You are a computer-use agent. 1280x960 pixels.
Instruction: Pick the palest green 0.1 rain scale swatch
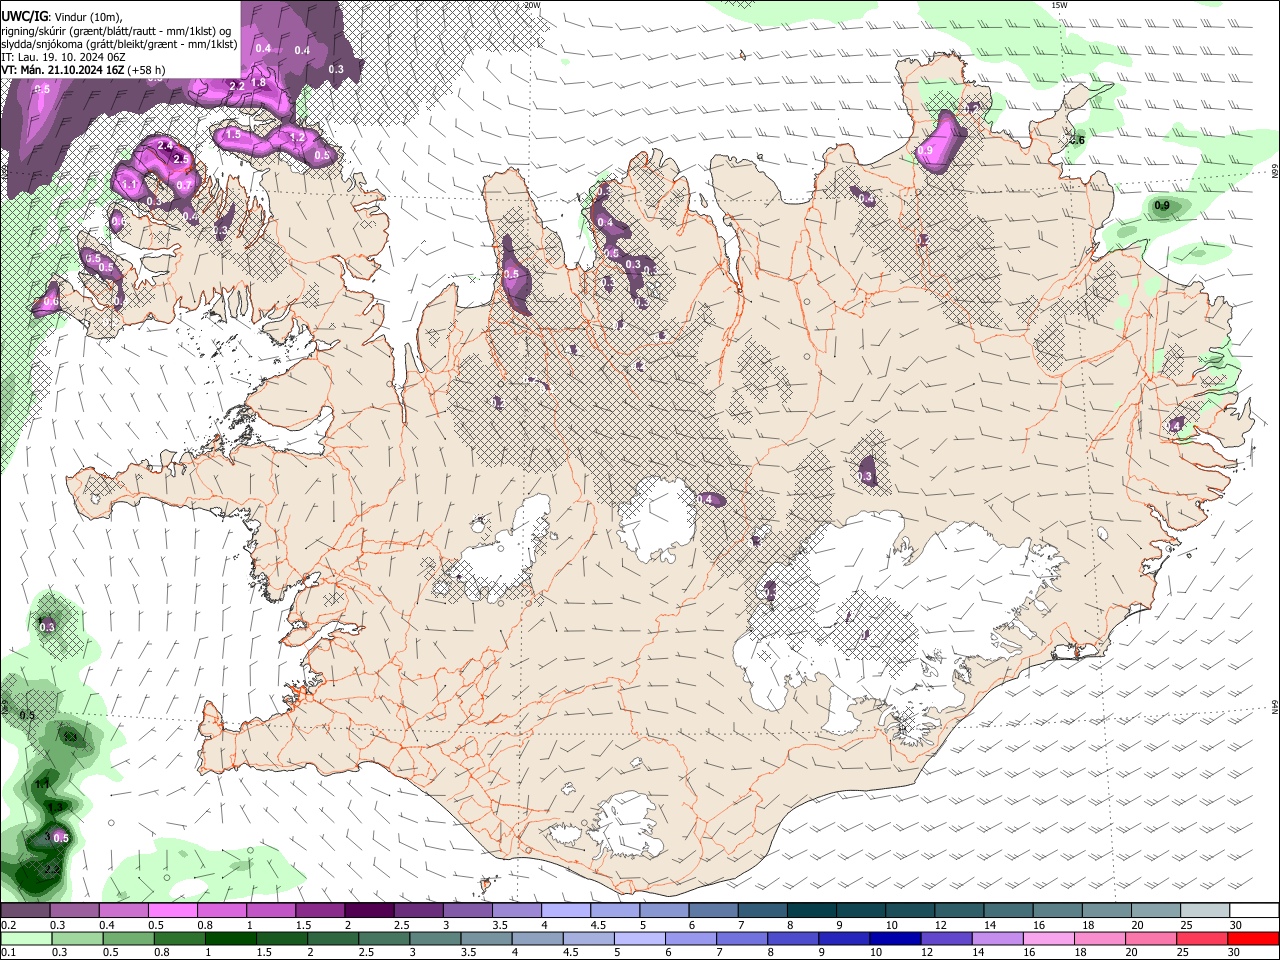(x=25, y=938)
